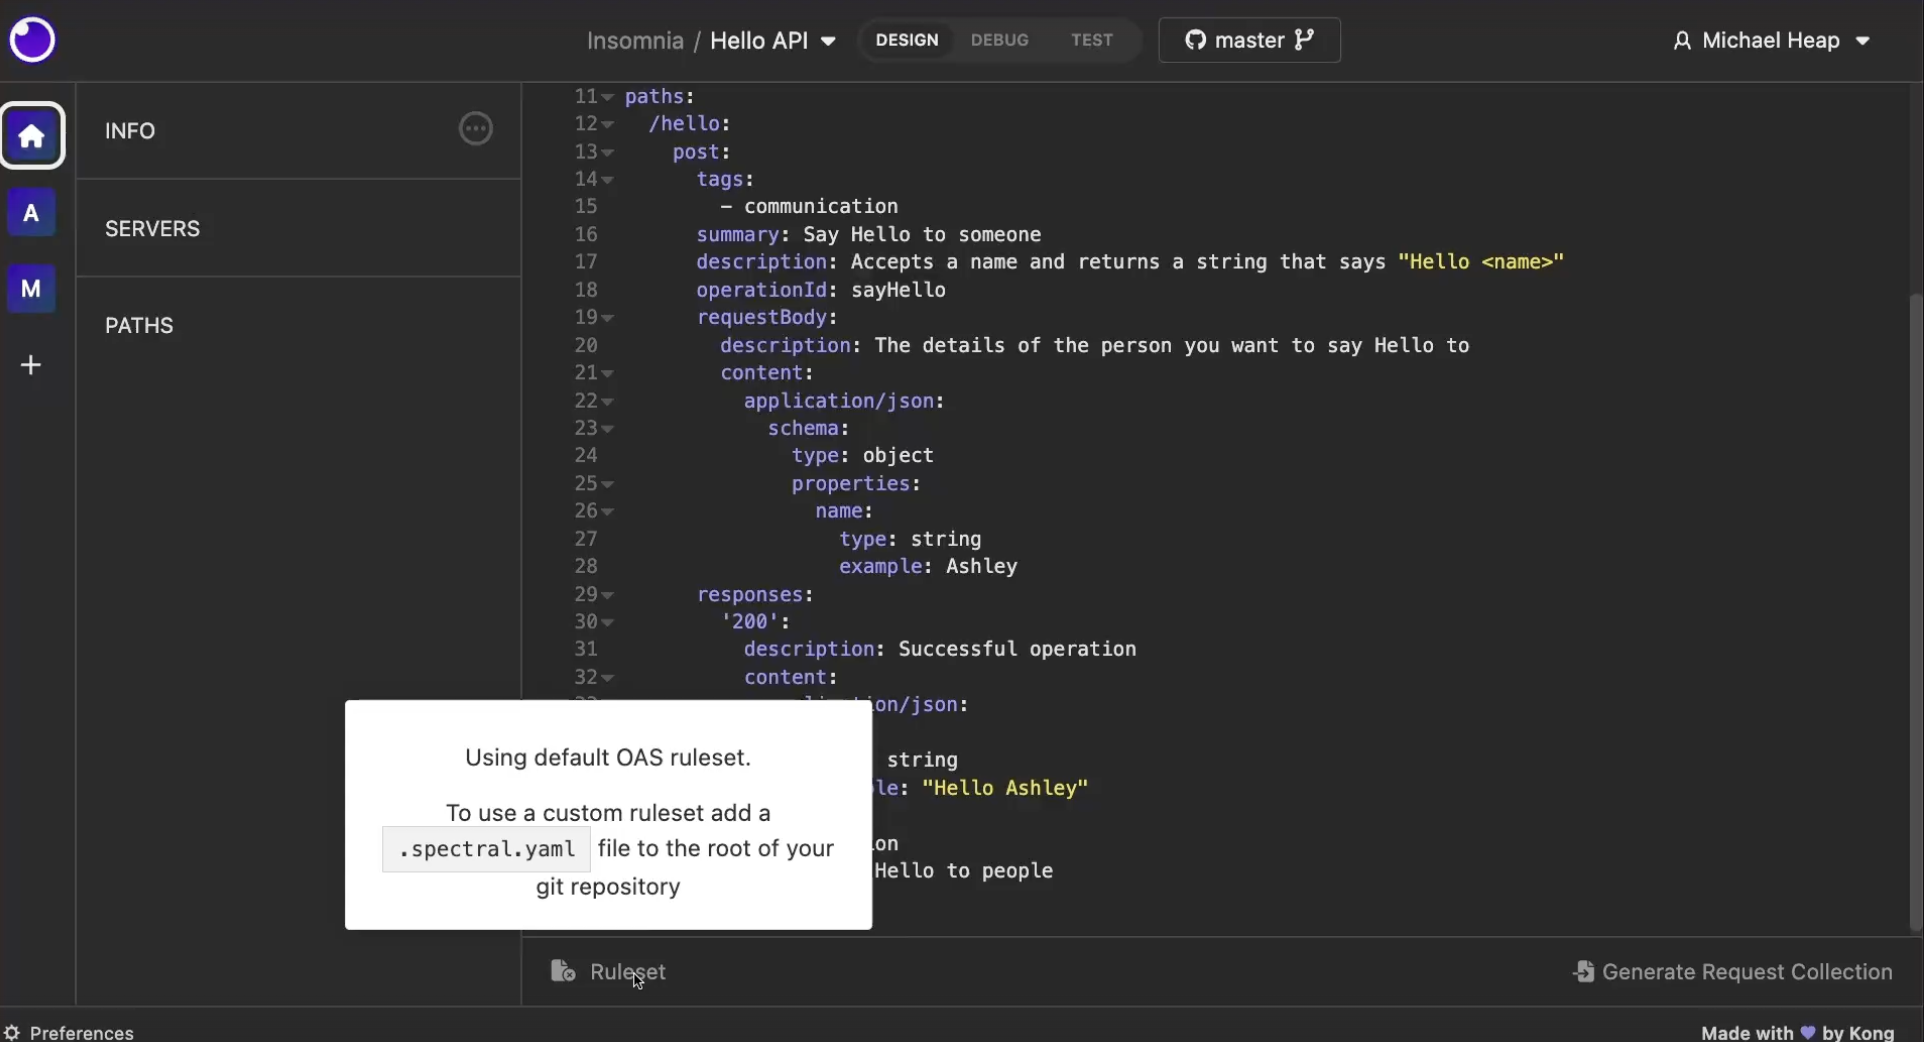The height and width of the screenshot is (1042, 1924).
Task: Click the "Hello Ashley" string
Action: (1005, 788)
